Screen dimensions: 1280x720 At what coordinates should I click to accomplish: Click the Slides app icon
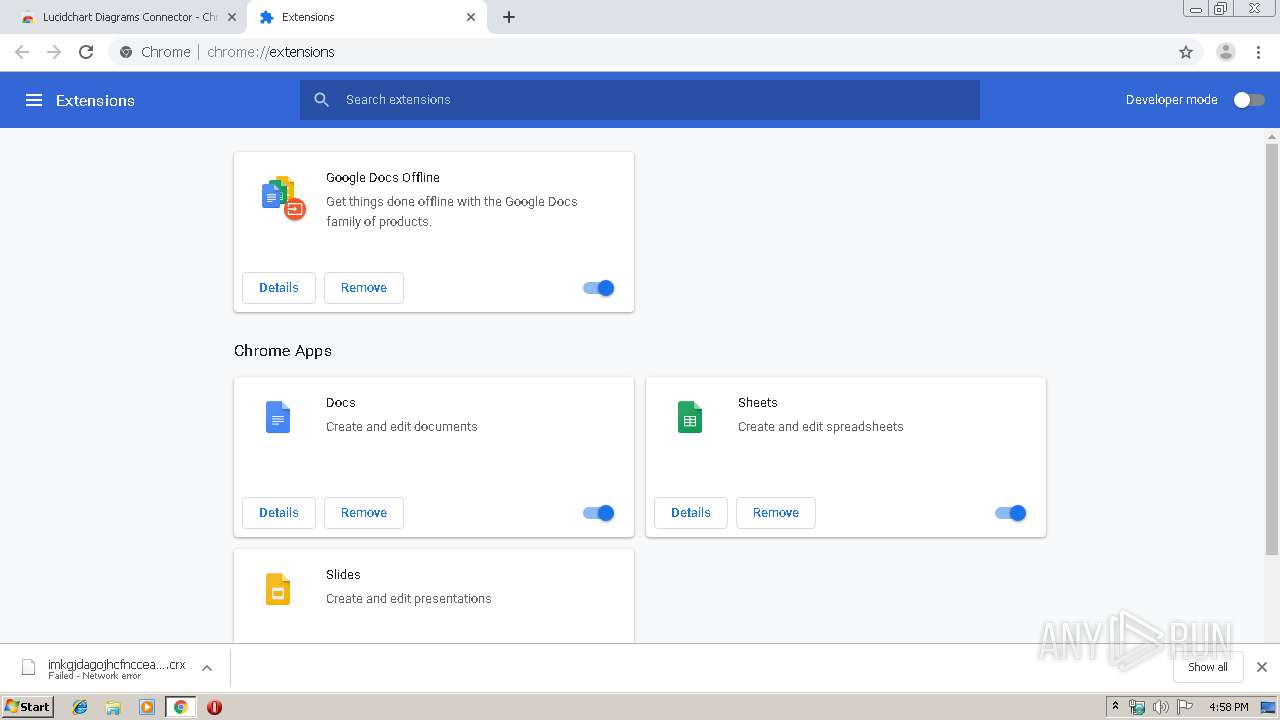[x=278, y=589]
